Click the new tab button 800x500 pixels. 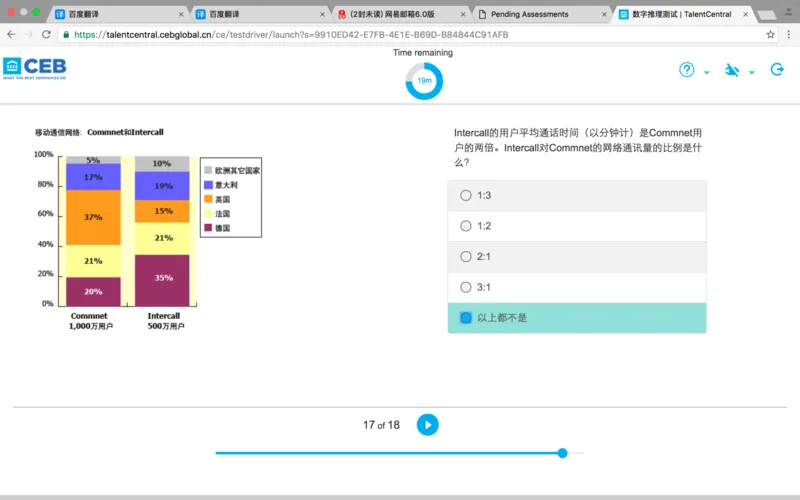click(766, 15)
